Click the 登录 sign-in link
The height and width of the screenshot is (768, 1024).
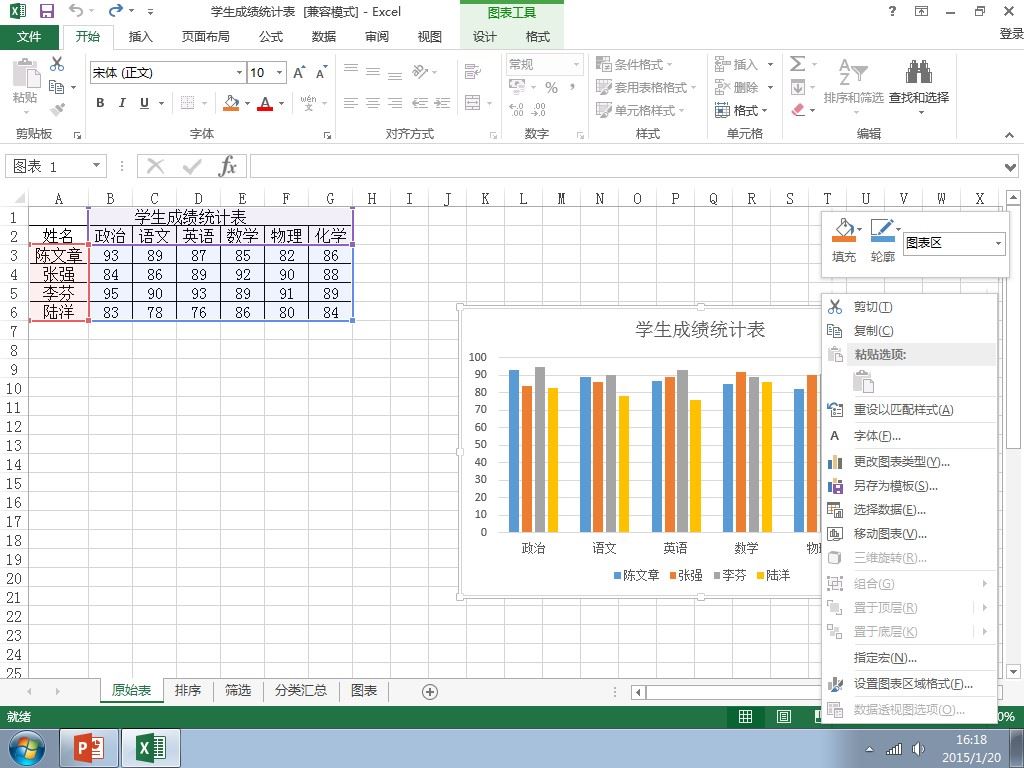1011,33
